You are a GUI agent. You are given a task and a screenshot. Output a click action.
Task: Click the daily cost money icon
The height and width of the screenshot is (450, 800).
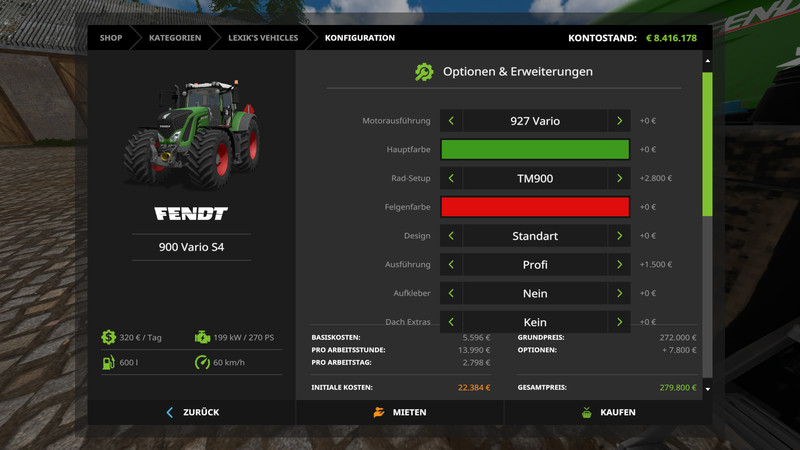(107, 338)
